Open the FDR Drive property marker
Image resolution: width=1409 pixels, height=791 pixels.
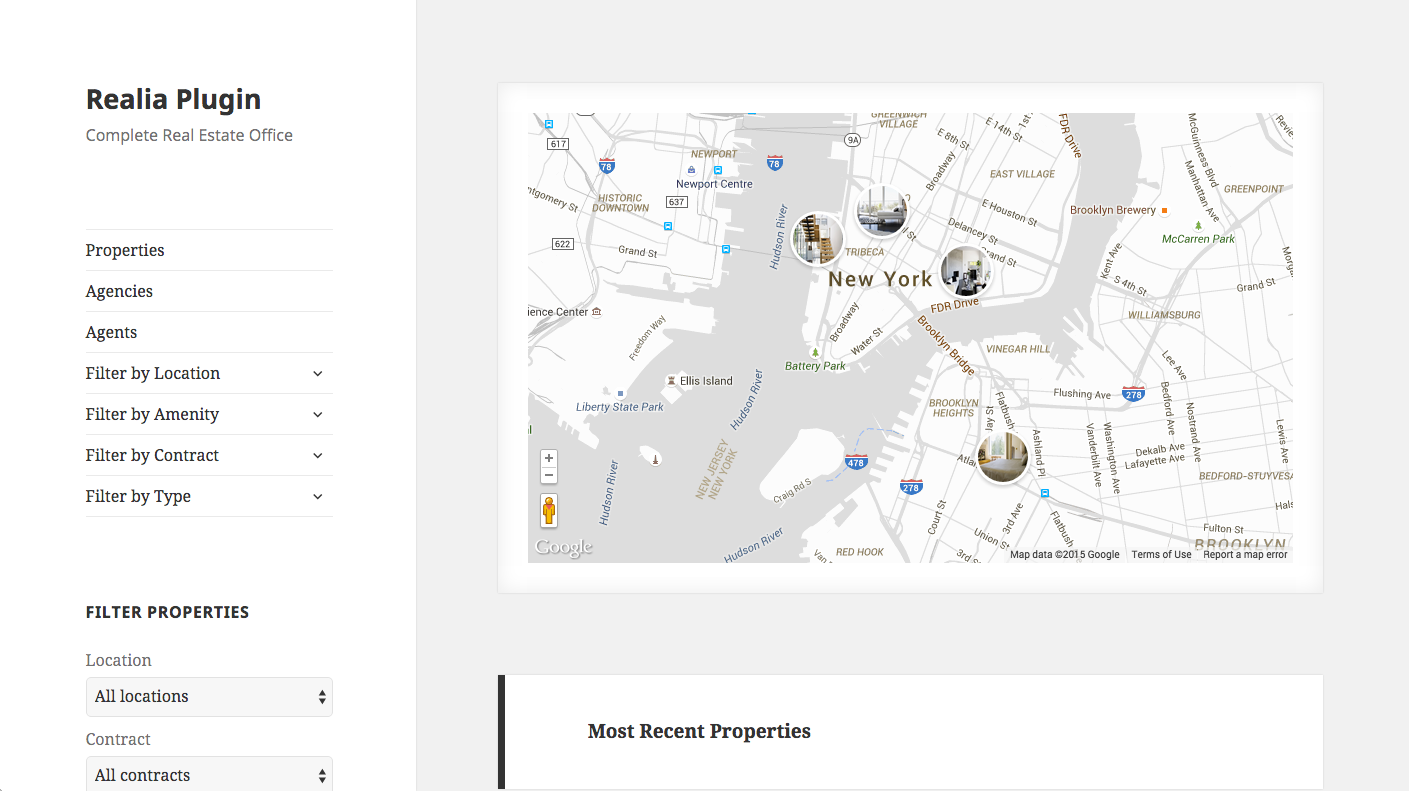[x=966, y=271]
